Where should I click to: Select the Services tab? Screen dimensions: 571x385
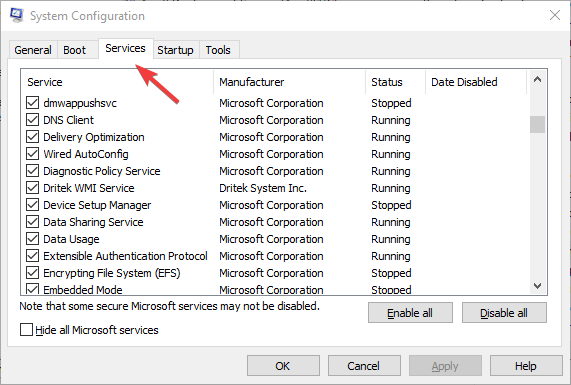coord(125,48)
